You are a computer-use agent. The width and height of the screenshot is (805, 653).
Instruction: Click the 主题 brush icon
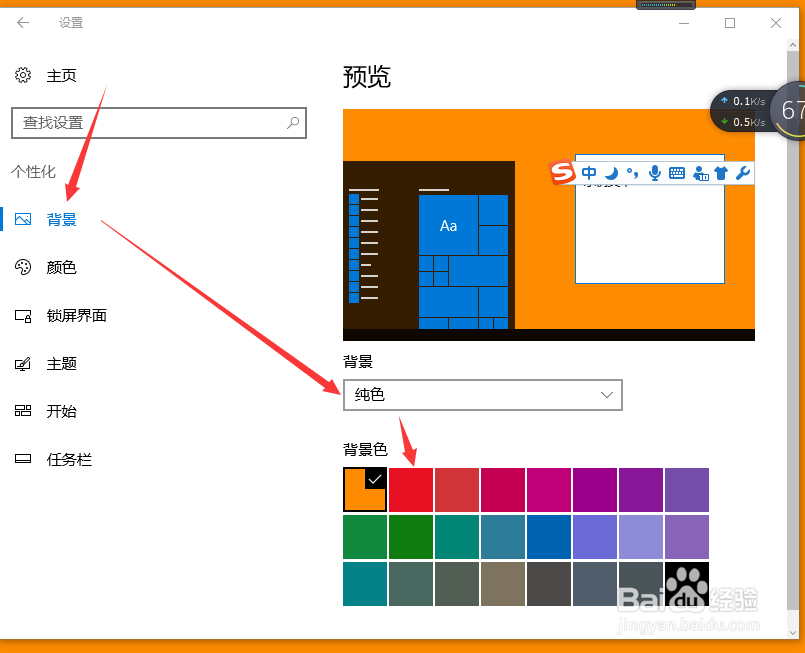pyautogui.click(x=23, y=364)
